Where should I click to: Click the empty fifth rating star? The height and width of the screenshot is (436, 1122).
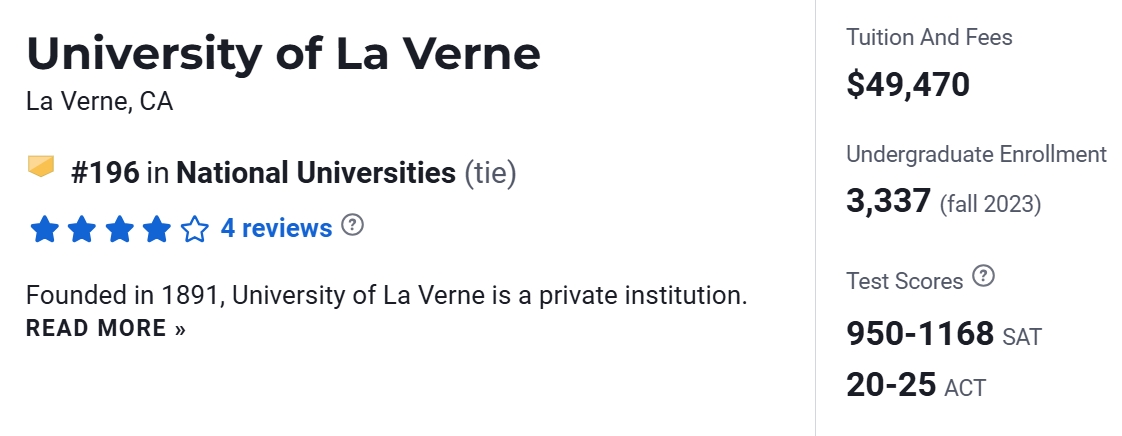coord(194,230)
